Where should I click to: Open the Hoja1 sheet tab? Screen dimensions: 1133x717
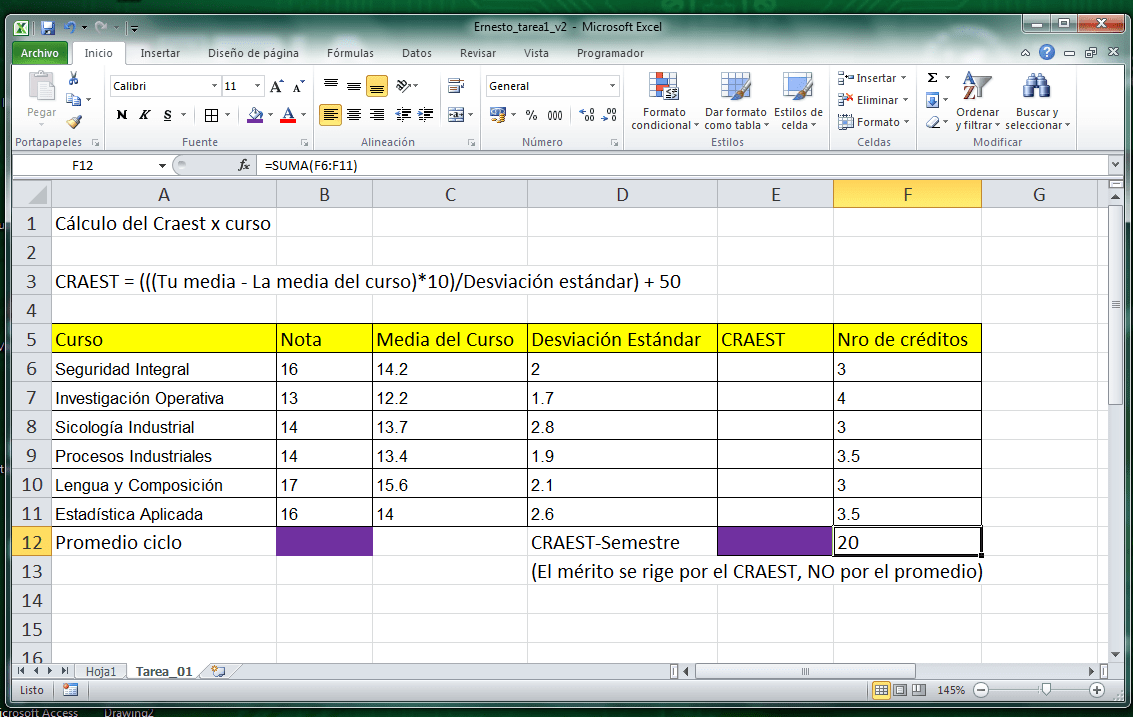point(100,671)
